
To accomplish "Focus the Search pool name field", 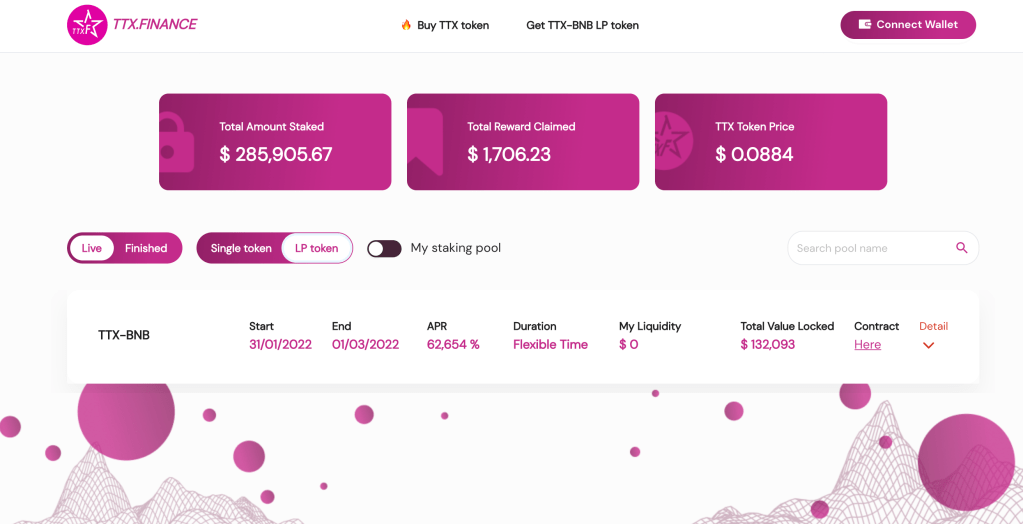I will pyautogui.click(x=868, y=248).
